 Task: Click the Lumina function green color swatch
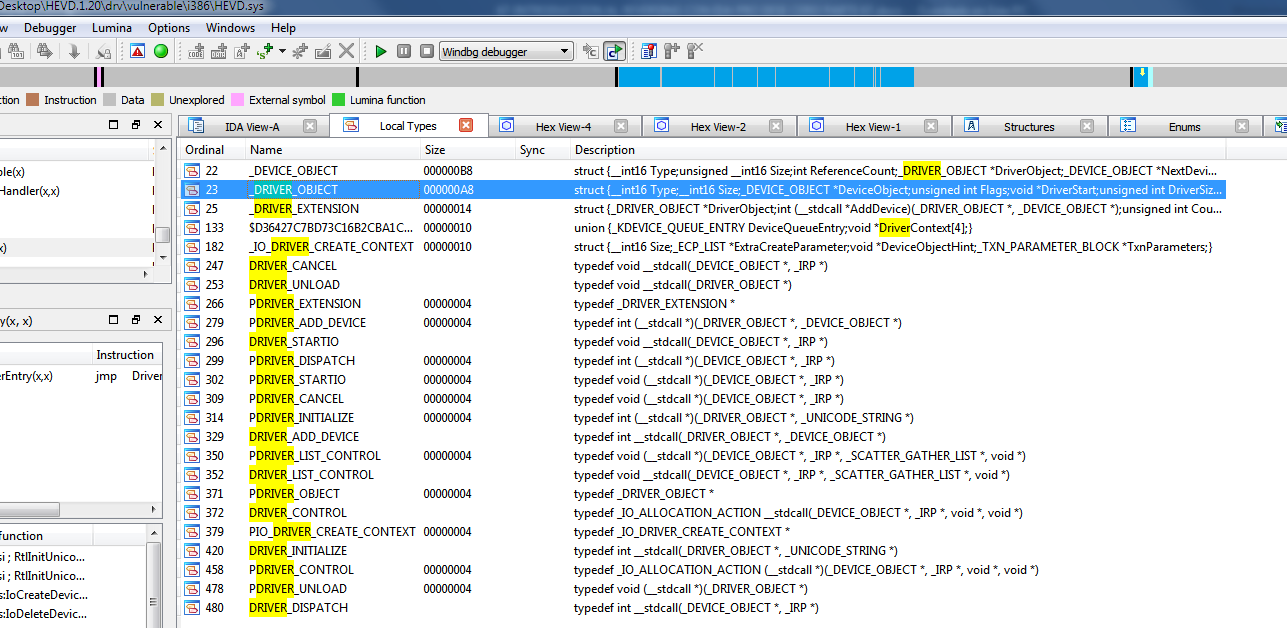tap(338, 100)
